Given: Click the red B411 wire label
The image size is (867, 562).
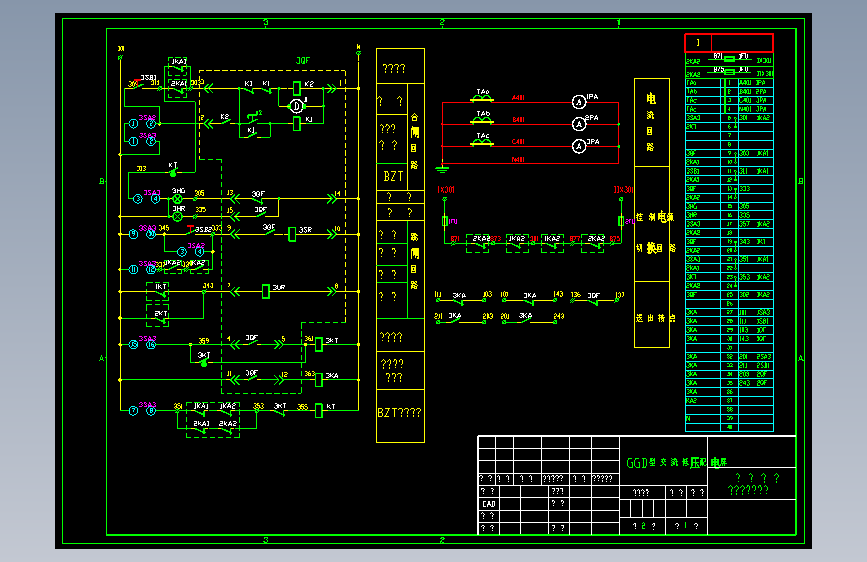Looking at the screenshot, I should coord(518,119).
